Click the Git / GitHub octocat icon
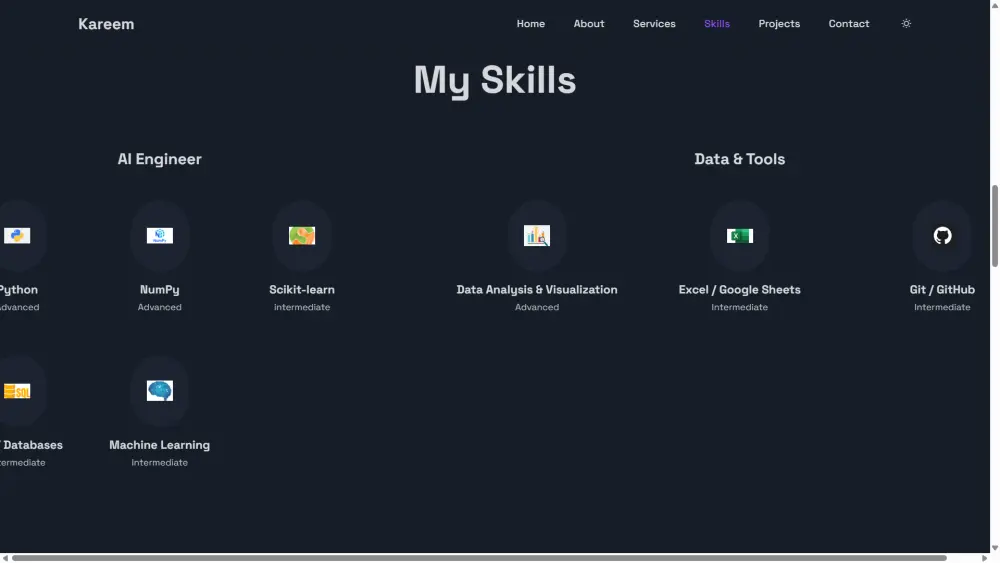Image resolution: width=1000 pixels, height=563 pixels. pyautogui.click(x=943, y=236)
